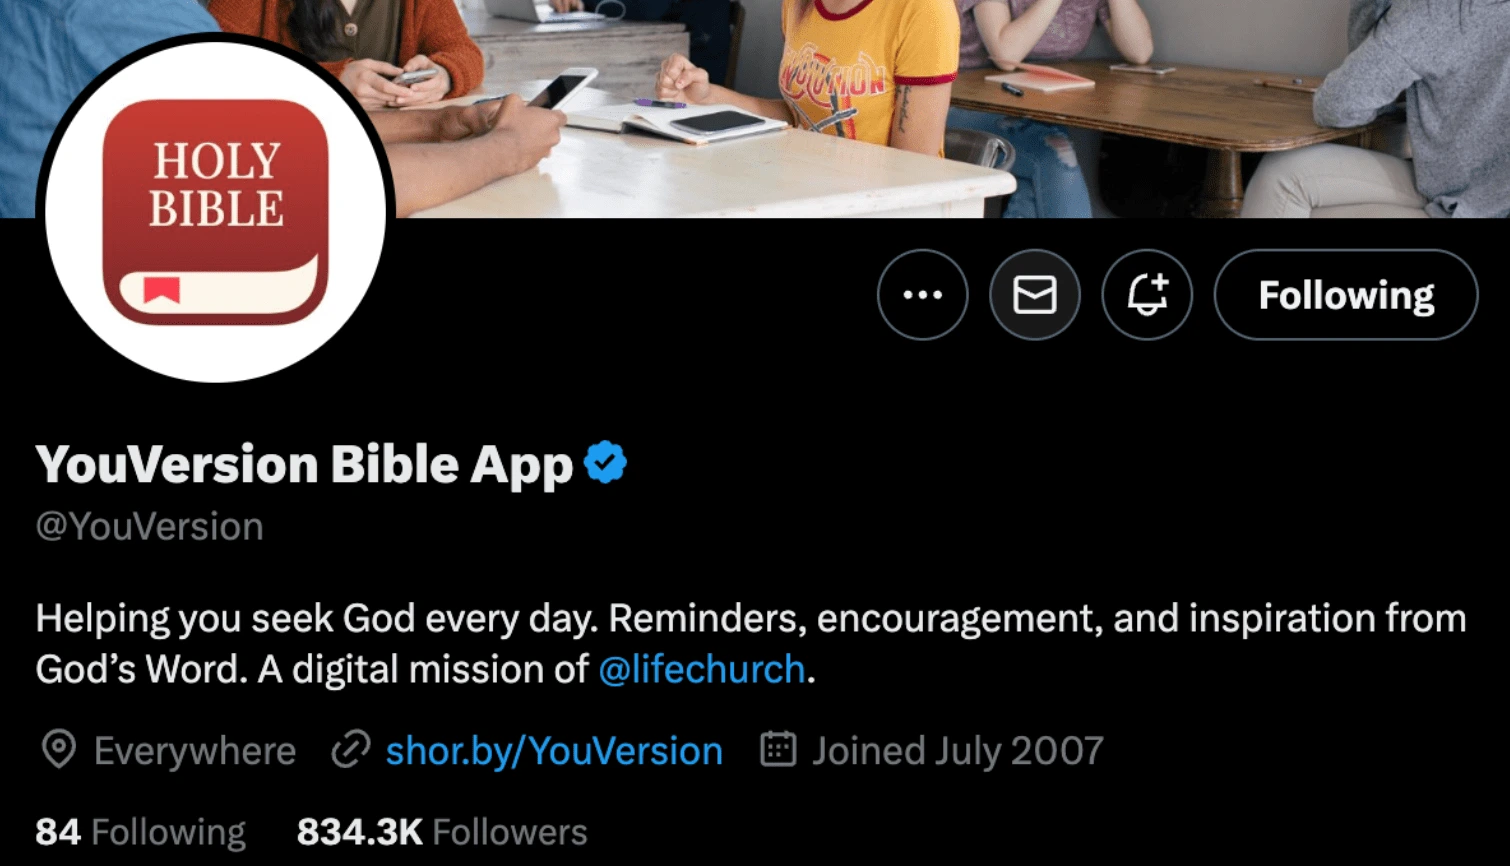This screenshot has height=866, width=1510.
Task: Toggle the Following button
Action: [1346, 295]
